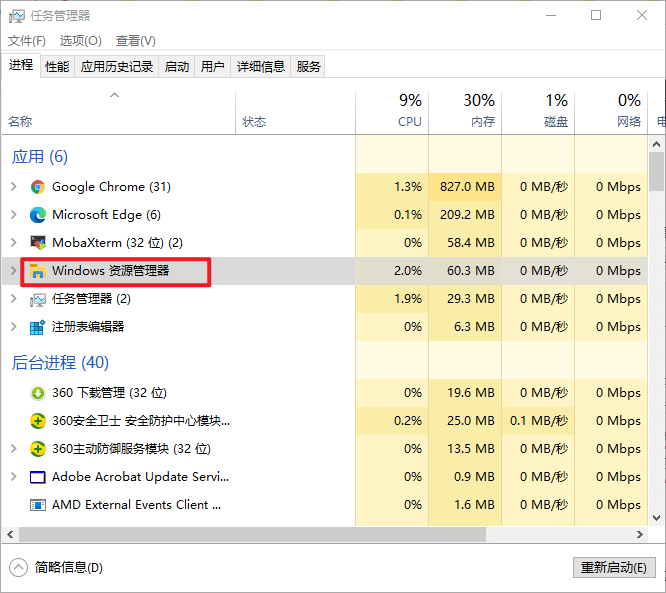Select the AMD External Events Client row name
This screenshot has height=593, width=666.
[x=136, y=505]
